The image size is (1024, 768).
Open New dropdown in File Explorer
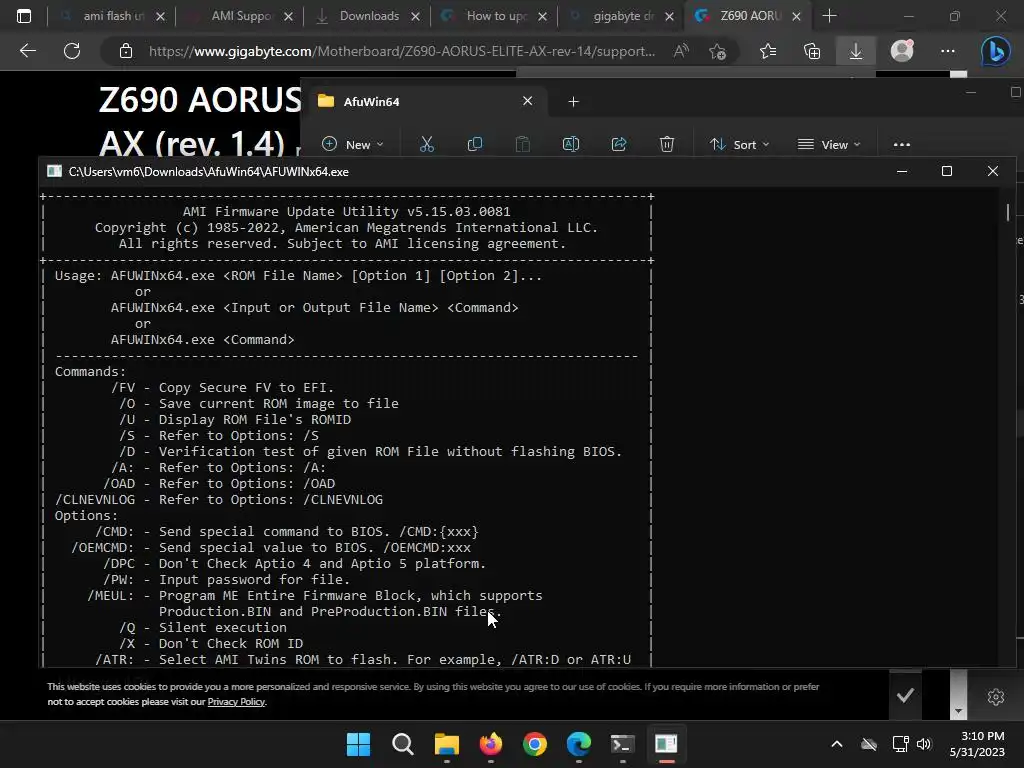coord(353,144)
